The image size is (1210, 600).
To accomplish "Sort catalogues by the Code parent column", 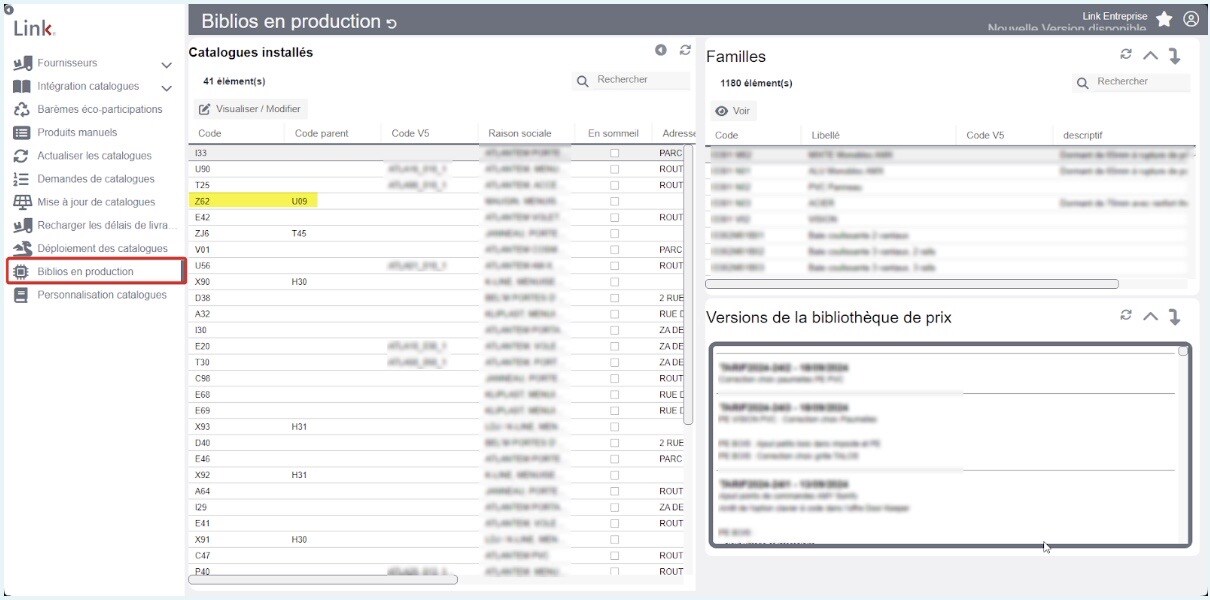I will point(321,133).
